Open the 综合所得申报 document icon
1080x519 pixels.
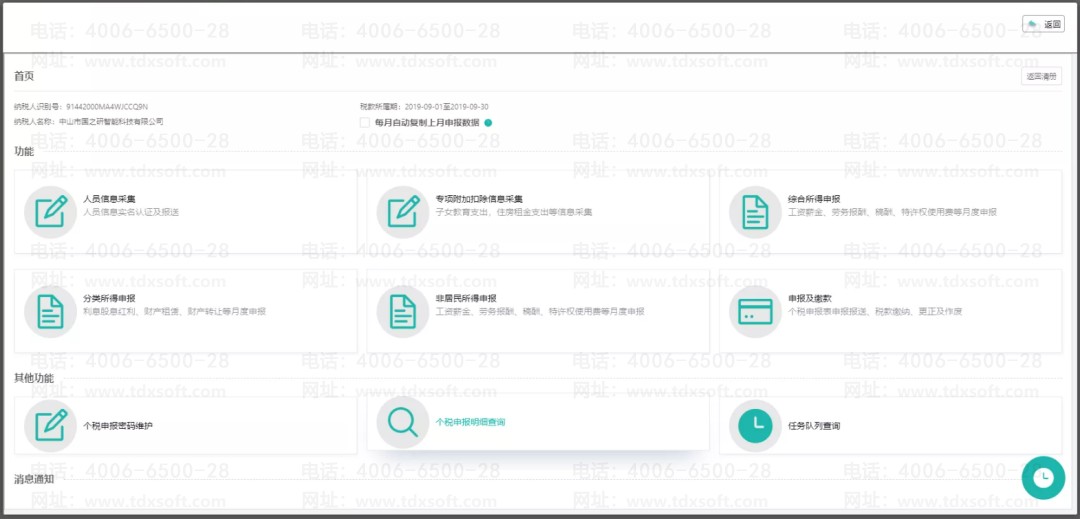(756, 212)
